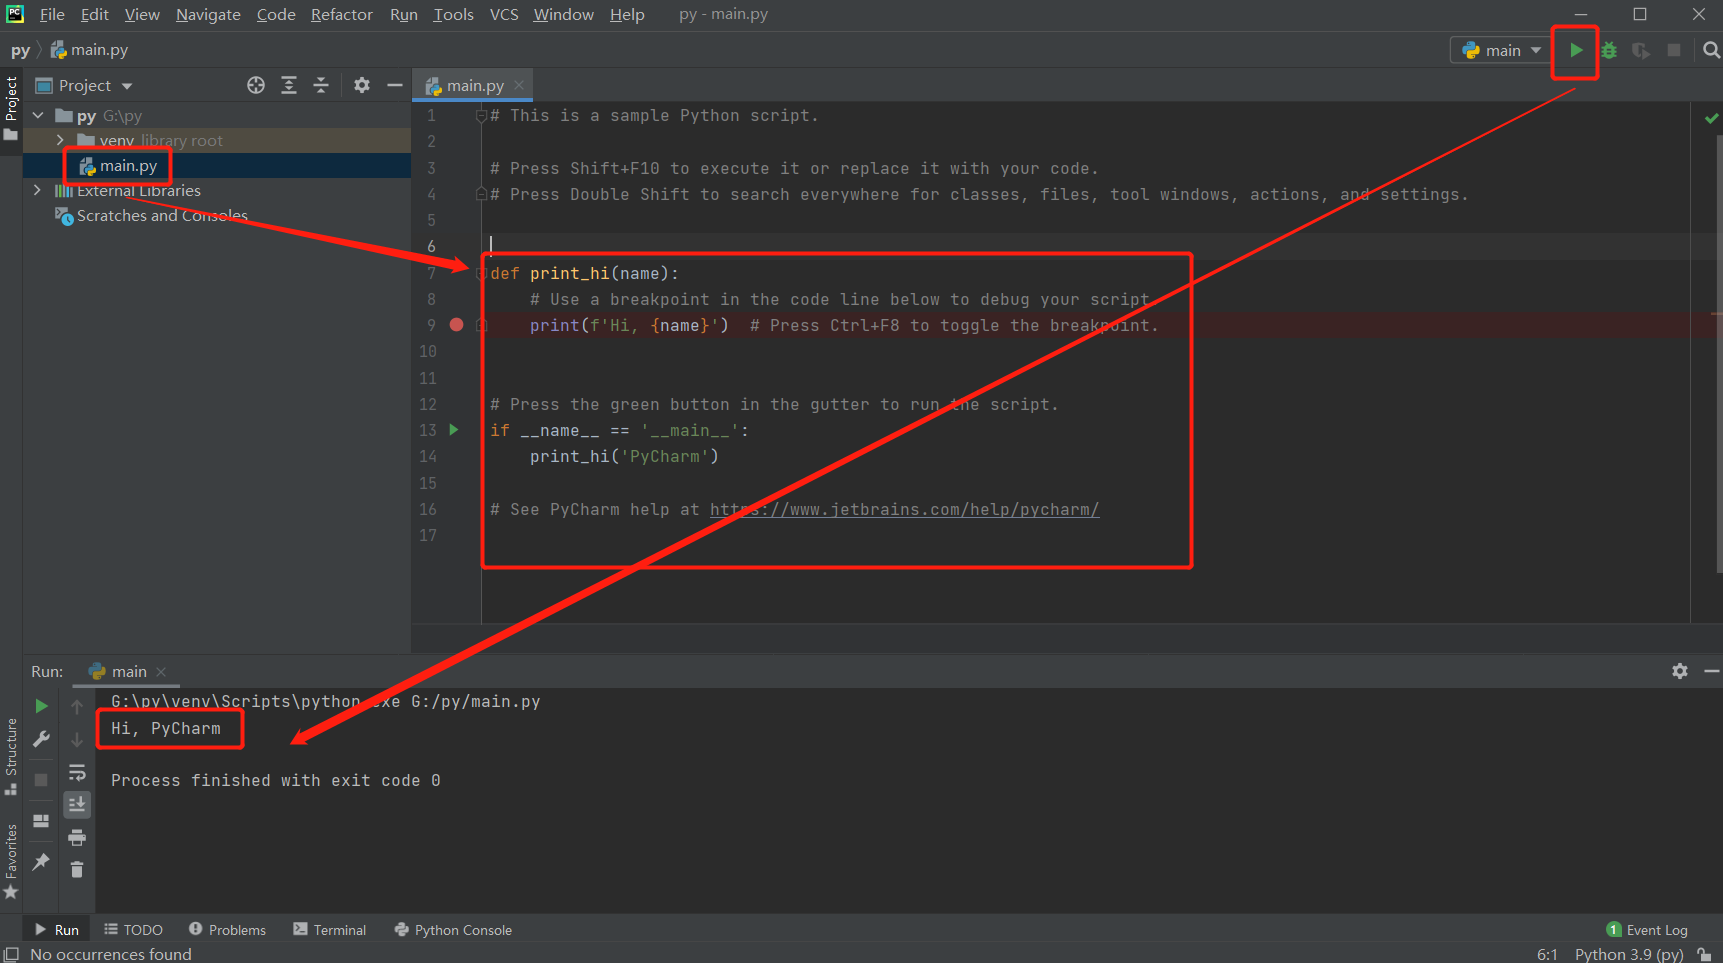Open the Python Console tool window
The height and width of the screenshot is (963, 1723).
pyautogui.click(x=453, y=929)
